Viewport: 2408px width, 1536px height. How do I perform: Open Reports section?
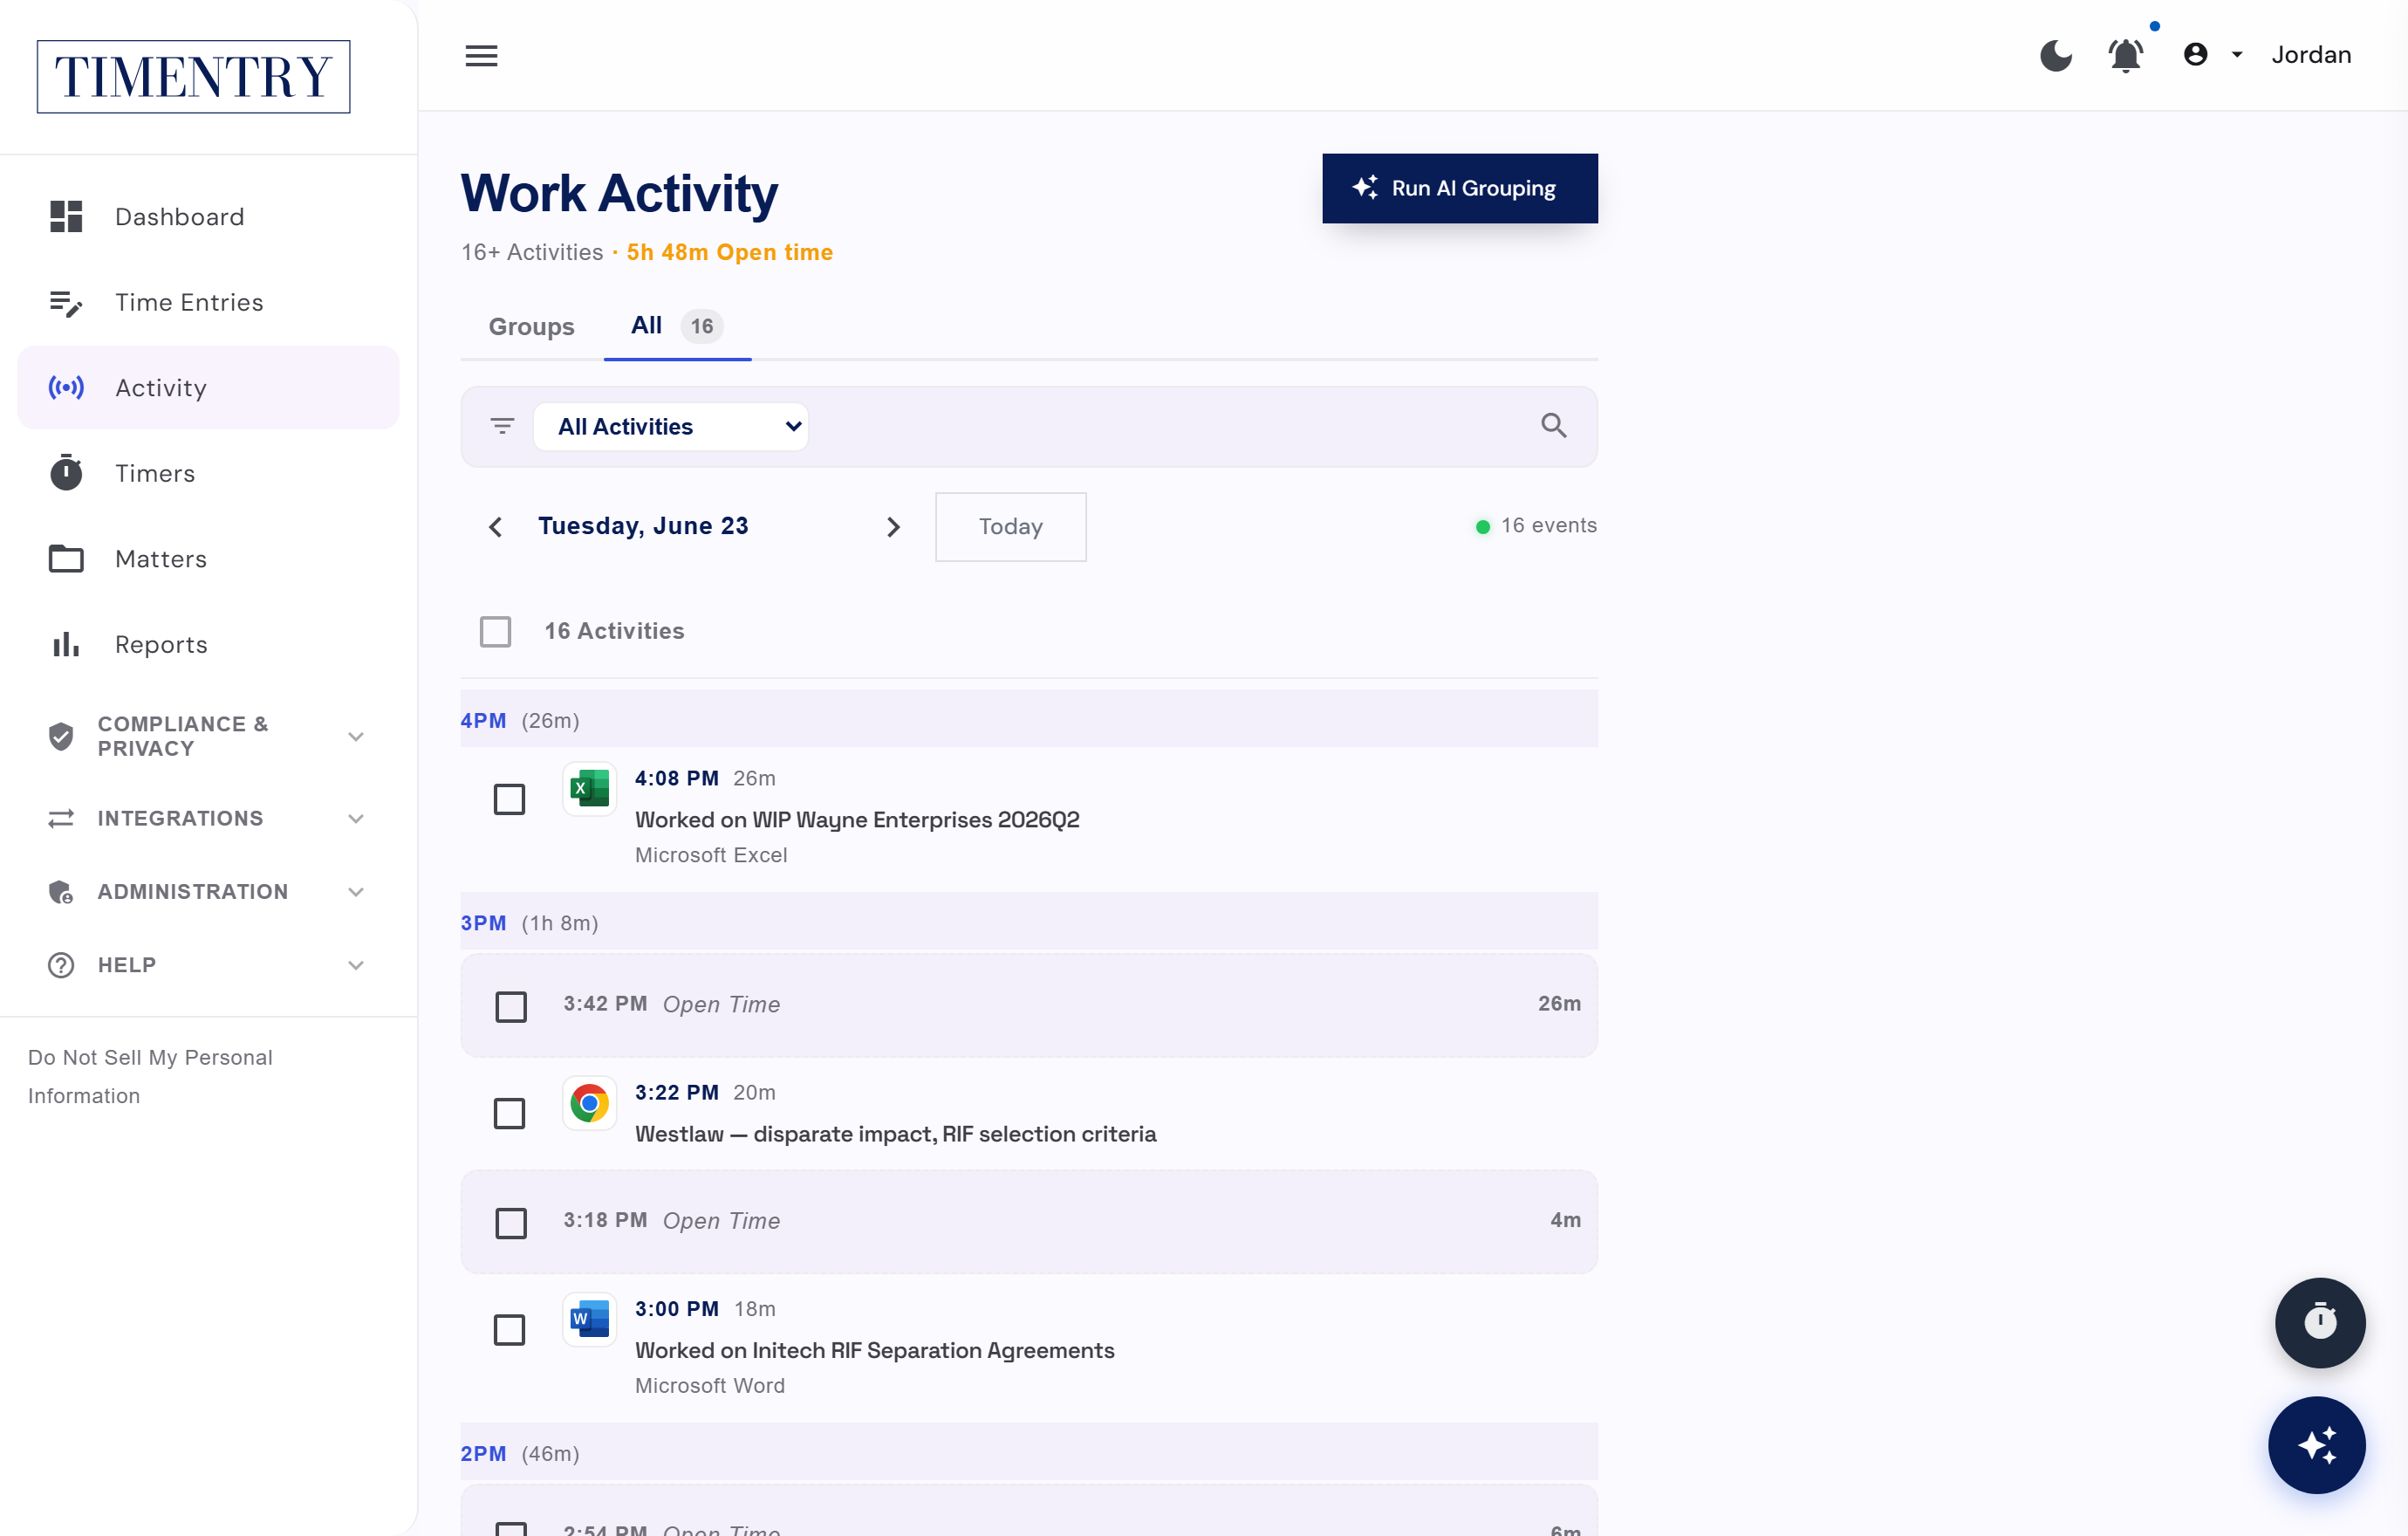point(208,644)
